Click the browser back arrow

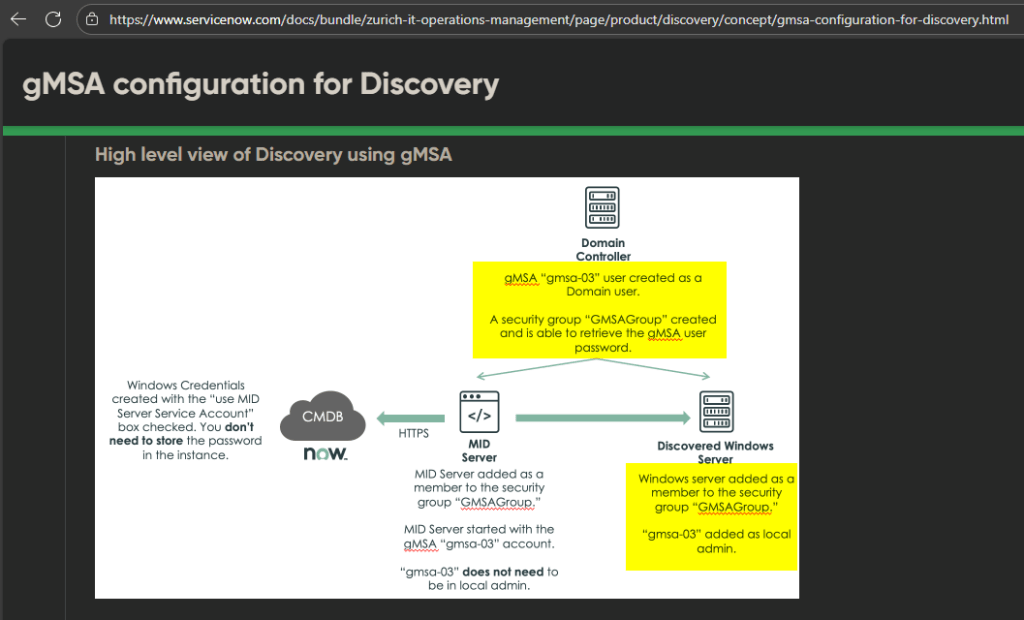[x=18, y=19]
